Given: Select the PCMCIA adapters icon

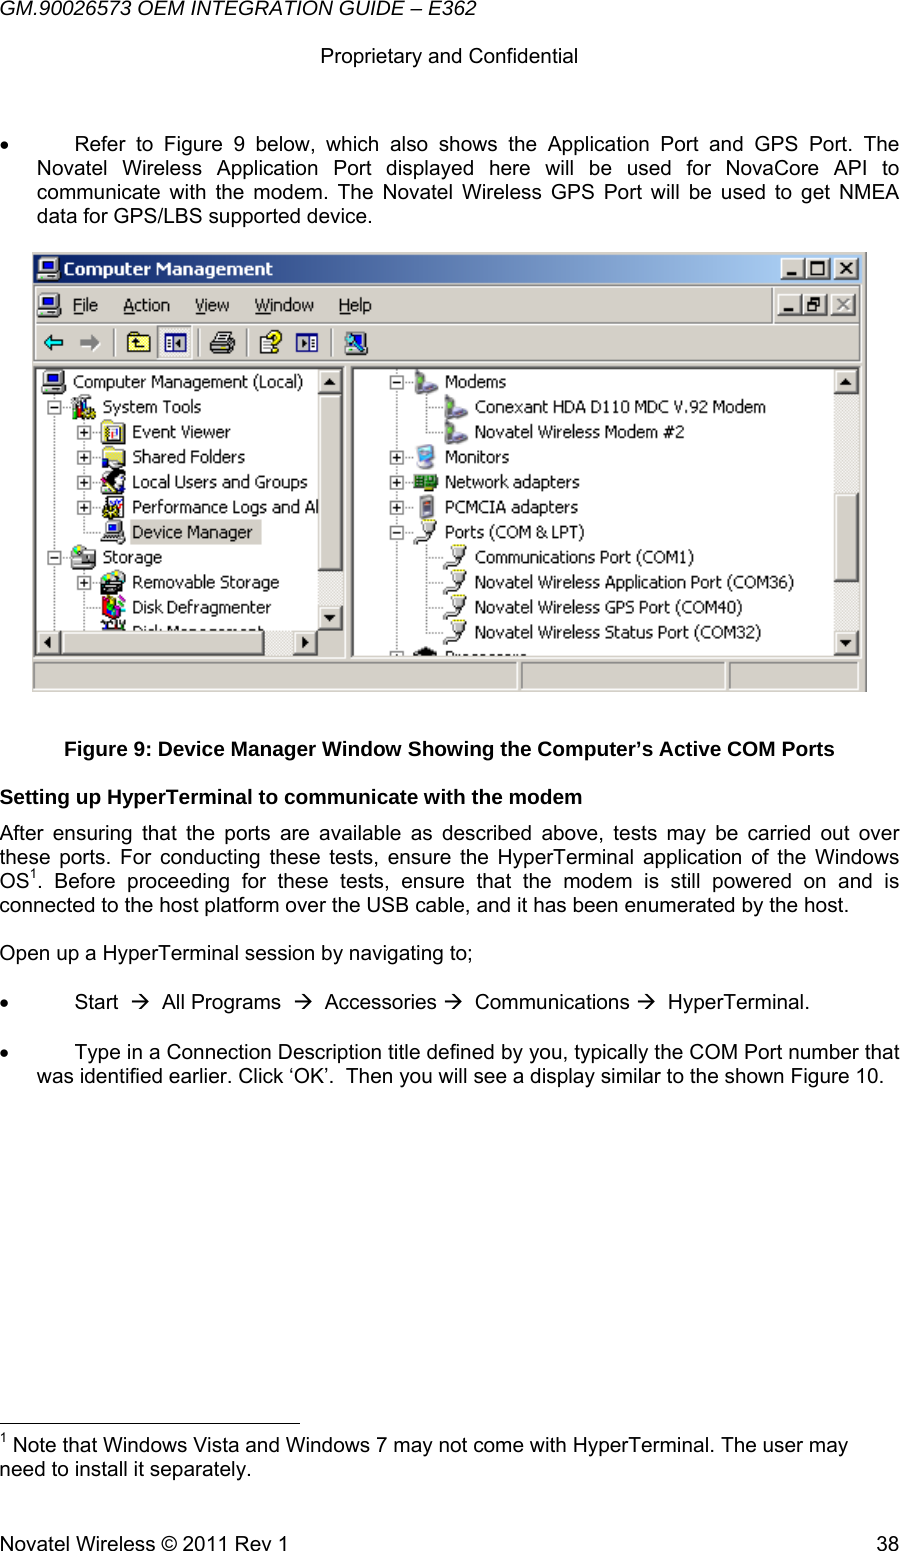Looking at the screenshot, I should pyautogui.click(x=427, y=507).
